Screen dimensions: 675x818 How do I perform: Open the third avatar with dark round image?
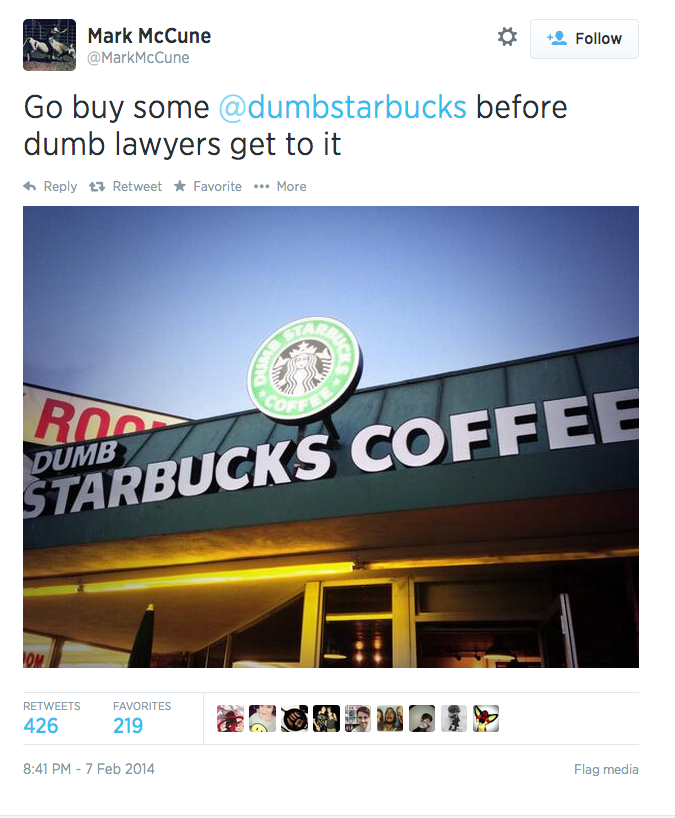(x=294, y=718)
